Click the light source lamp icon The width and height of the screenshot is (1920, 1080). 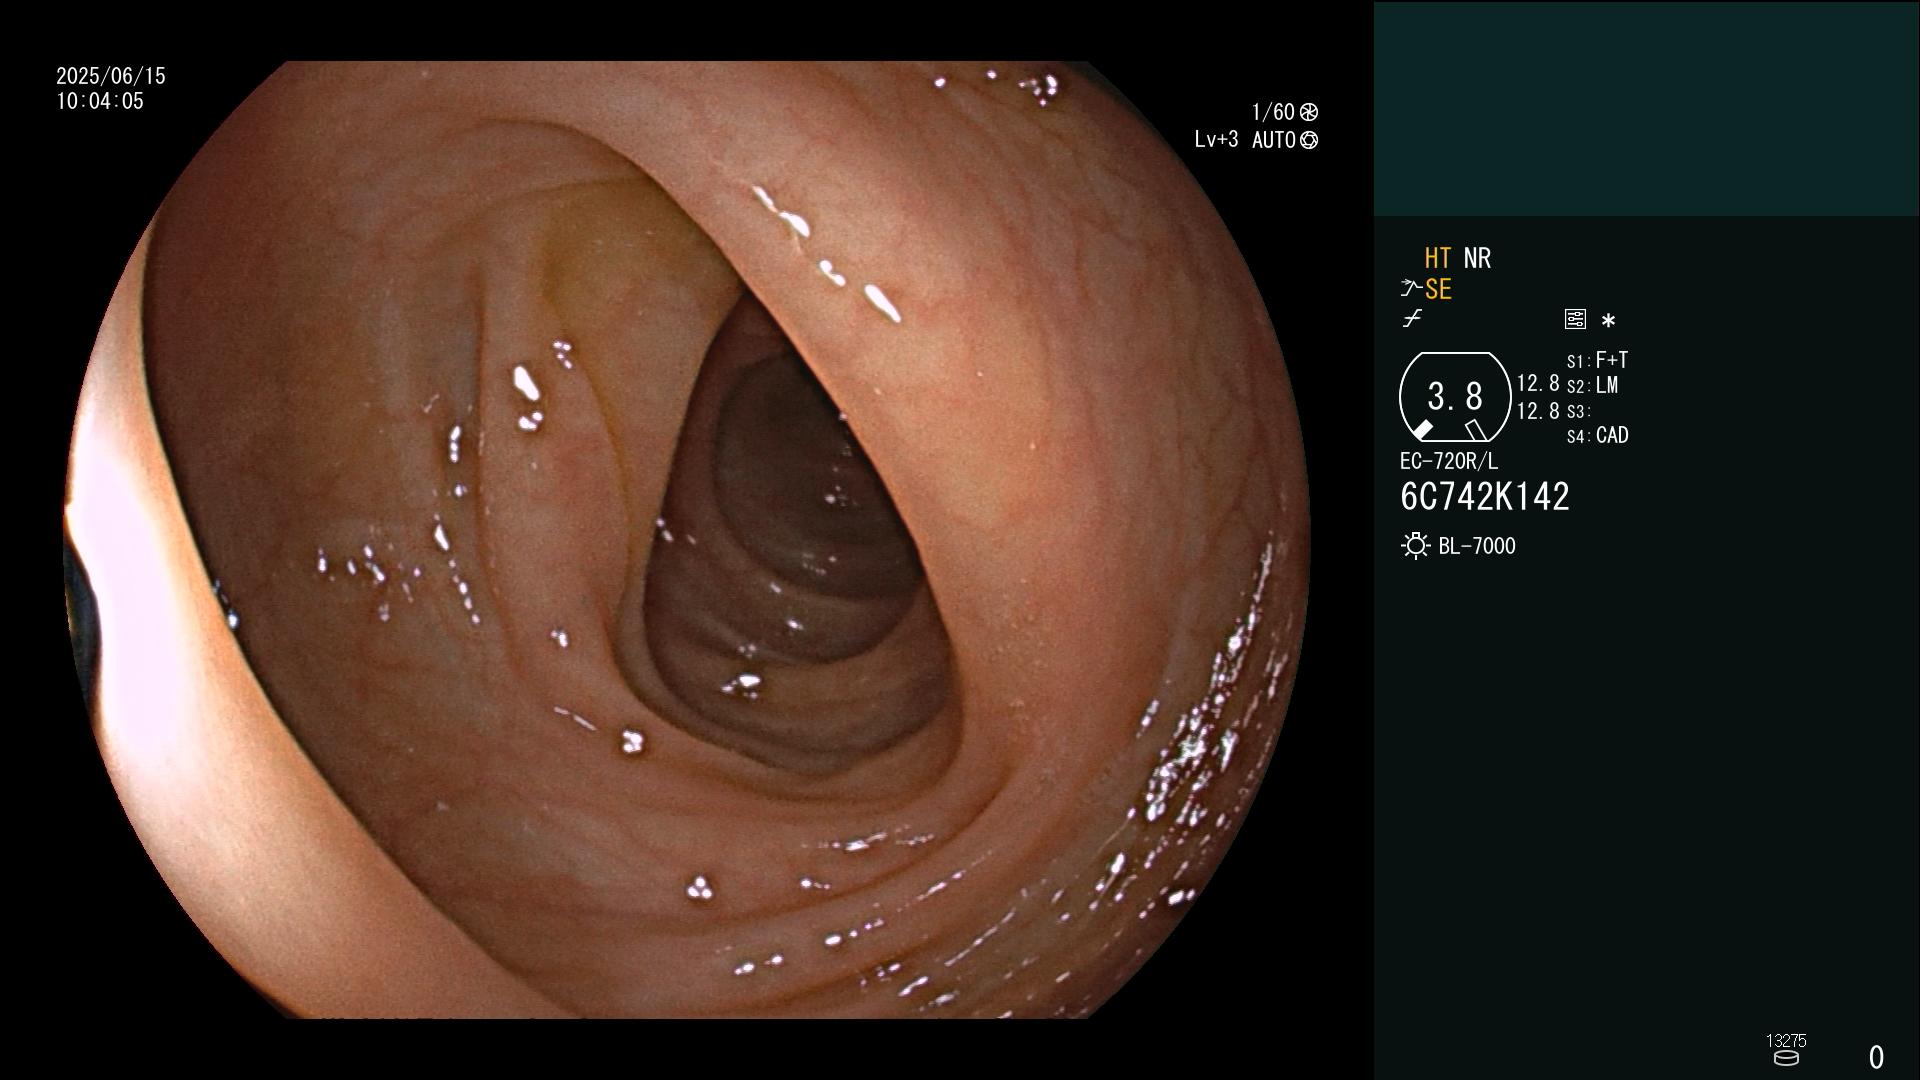(1415, 546)
